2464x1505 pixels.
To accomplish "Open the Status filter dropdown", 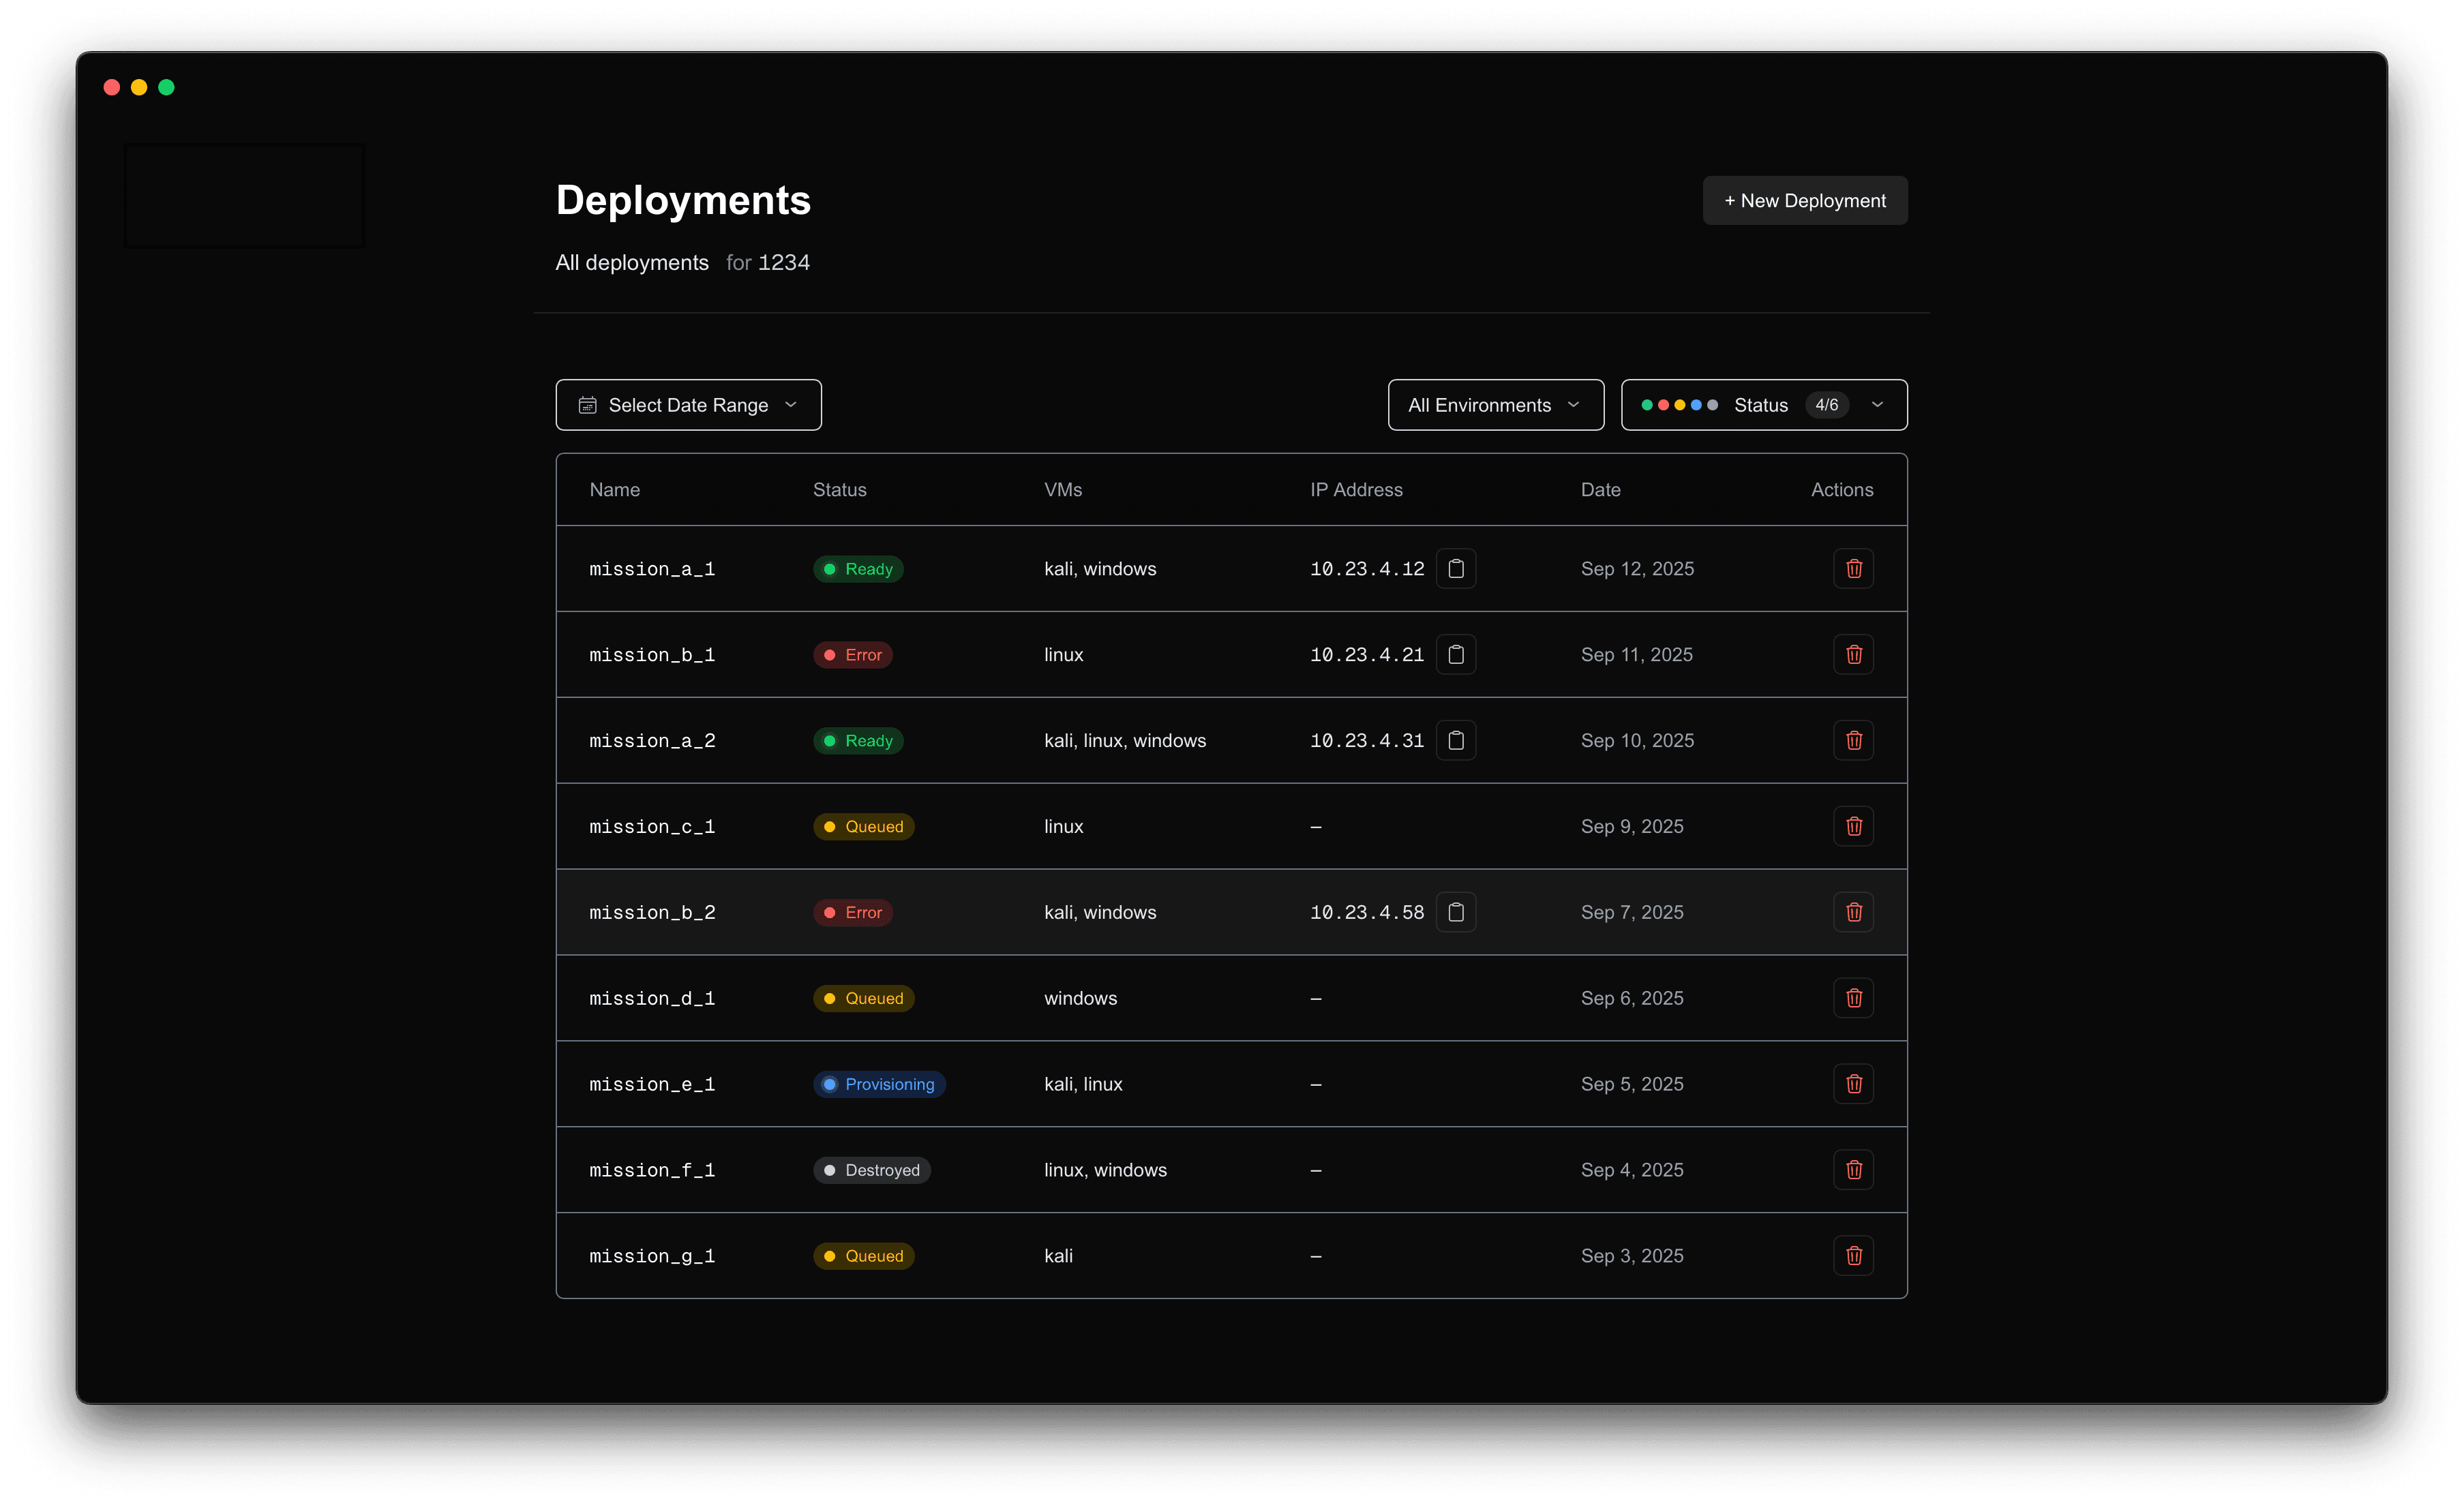I will coord(1764,405).
